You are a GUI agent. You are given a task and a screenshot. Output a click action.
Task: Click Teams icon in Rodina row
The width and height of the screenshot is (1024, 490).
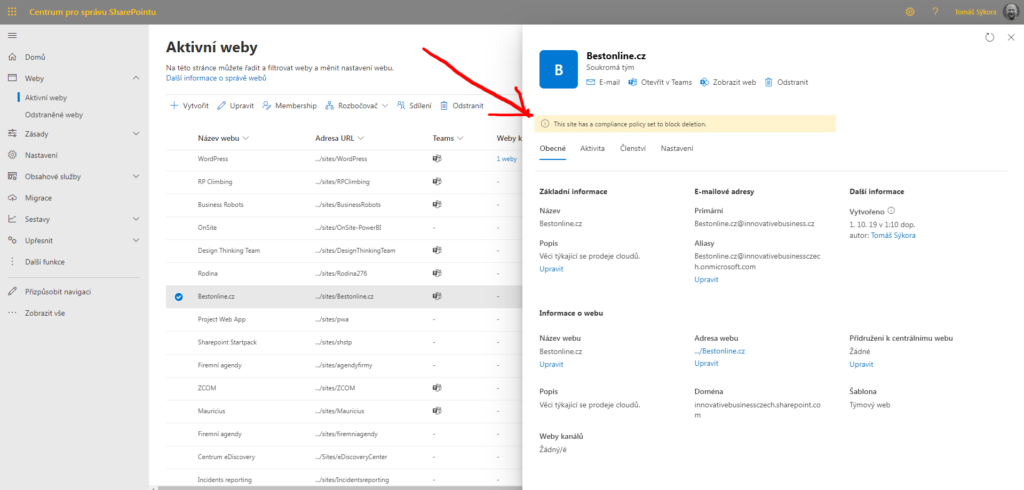(x=436, y=273)
